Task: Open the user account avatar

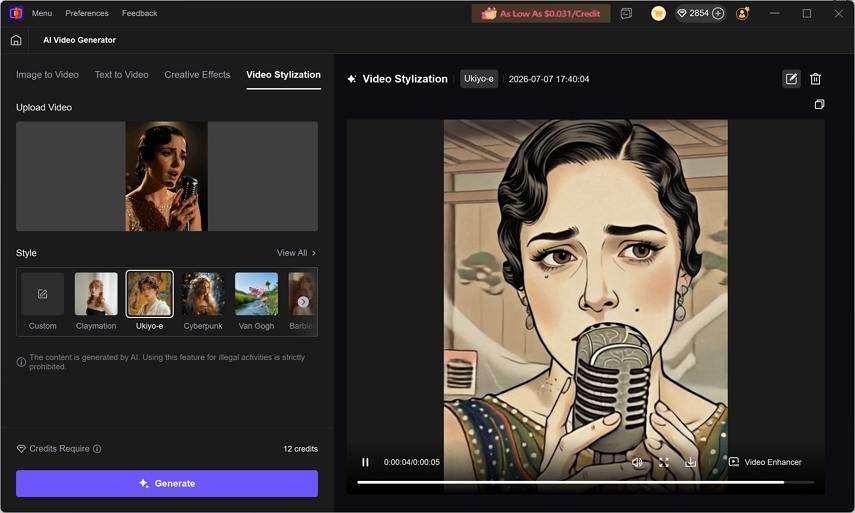Action: (x=743, y=13)
